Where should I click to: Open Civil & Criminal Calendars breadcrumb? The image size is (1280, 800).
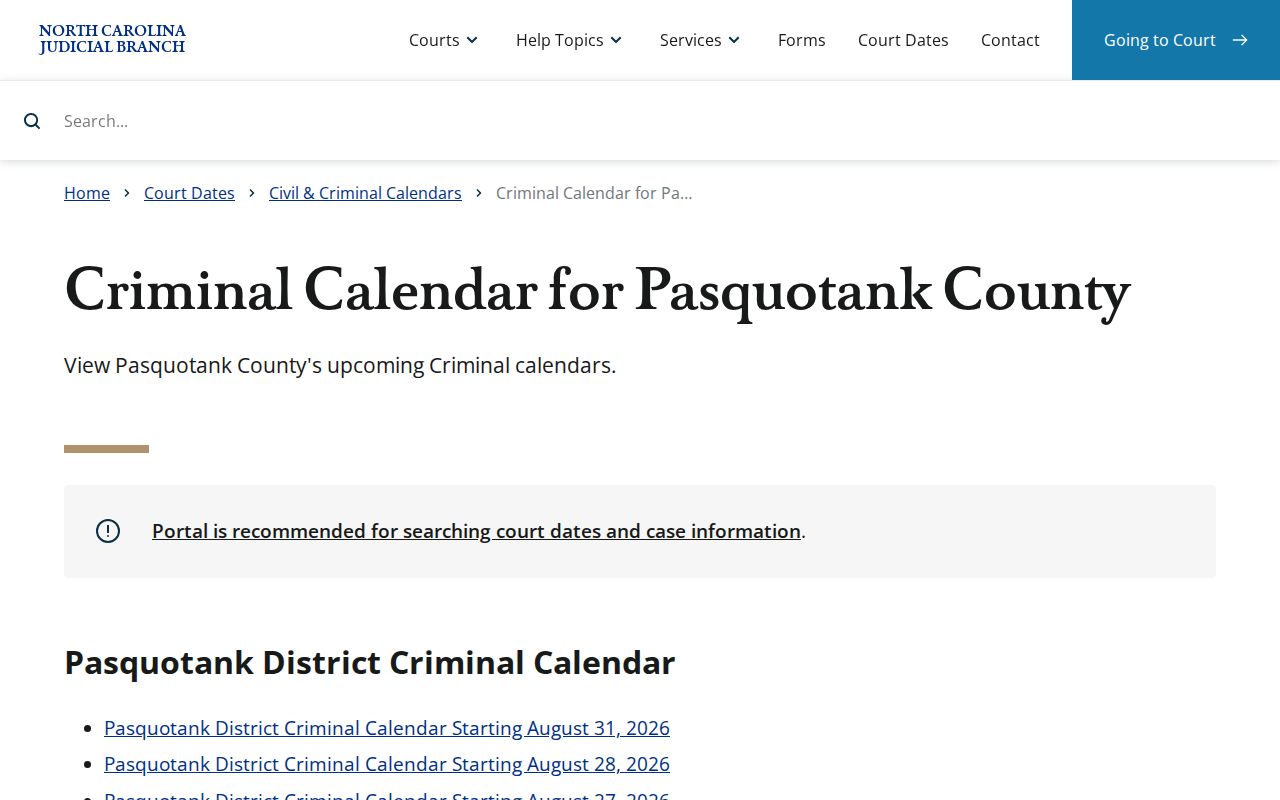[x=365, y=193]
